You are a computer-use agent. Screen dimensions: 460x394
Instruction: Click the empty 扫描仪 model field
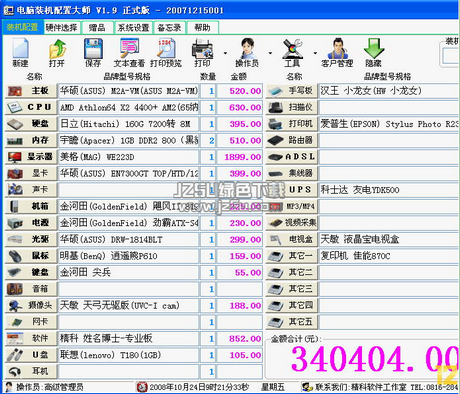tap(389, 107)
